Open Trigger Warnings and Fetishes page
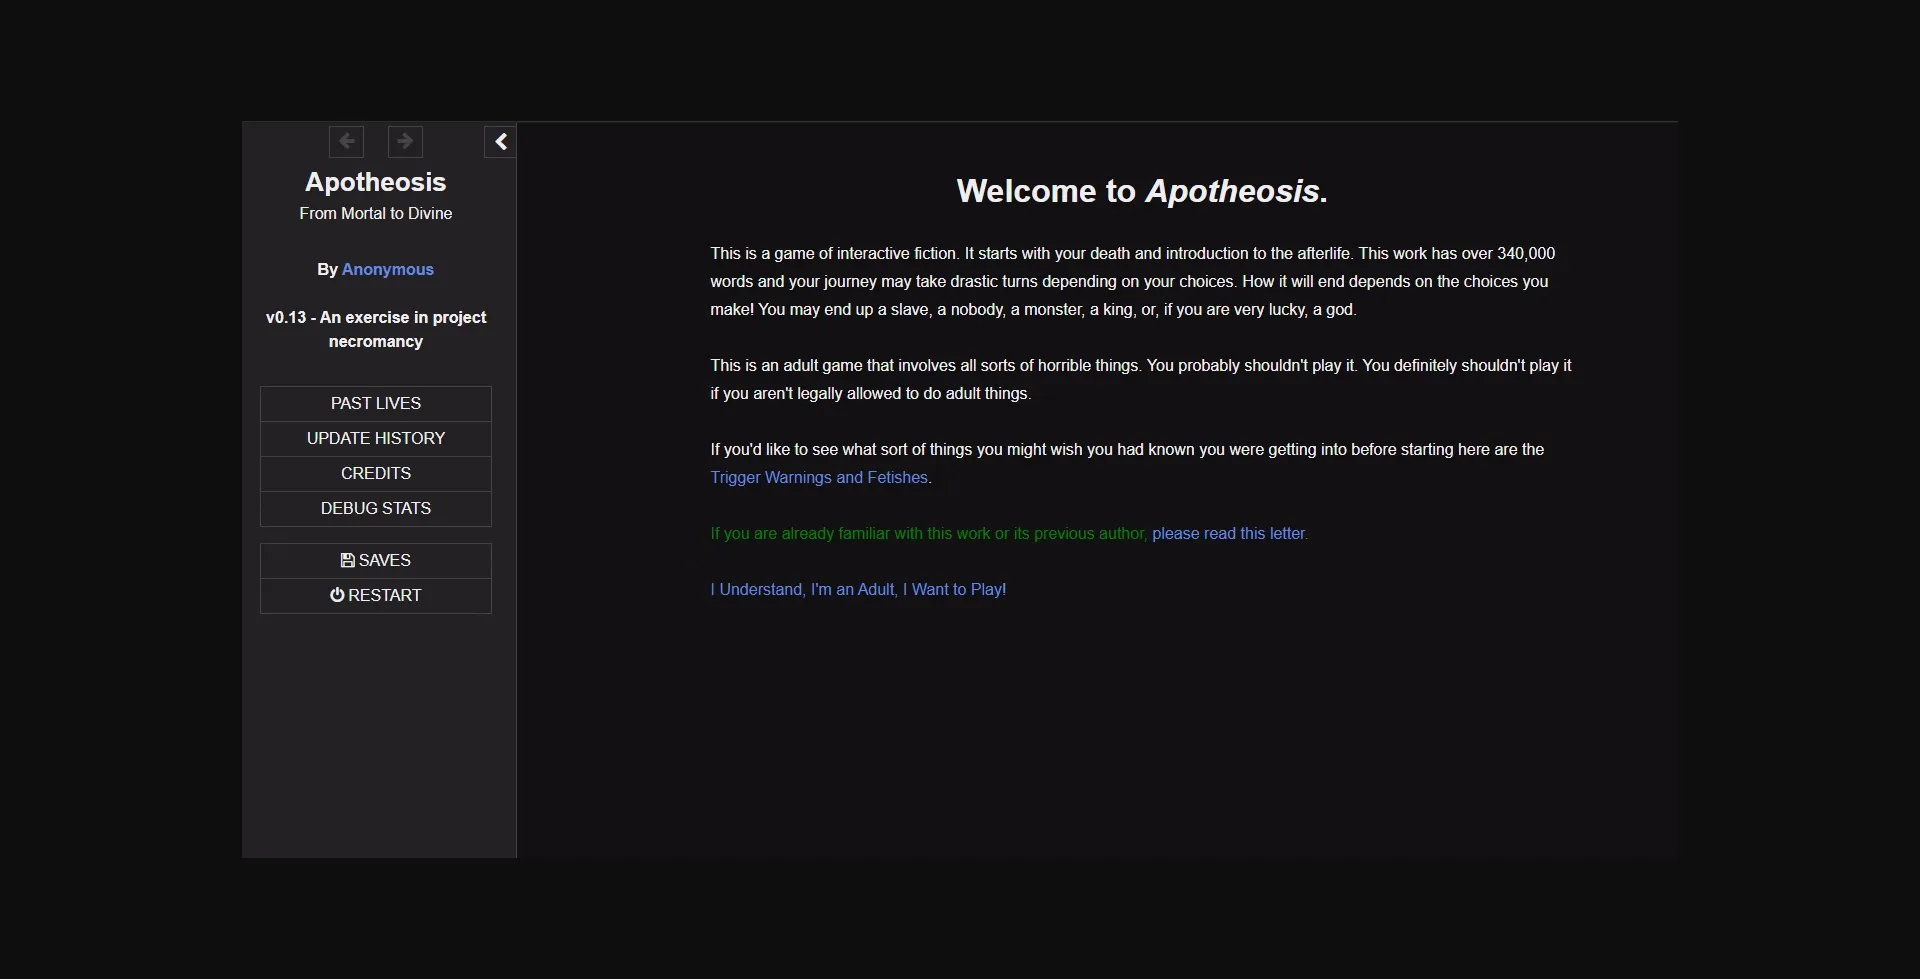This screenshot has width=1920, height=979. point(818,478)
